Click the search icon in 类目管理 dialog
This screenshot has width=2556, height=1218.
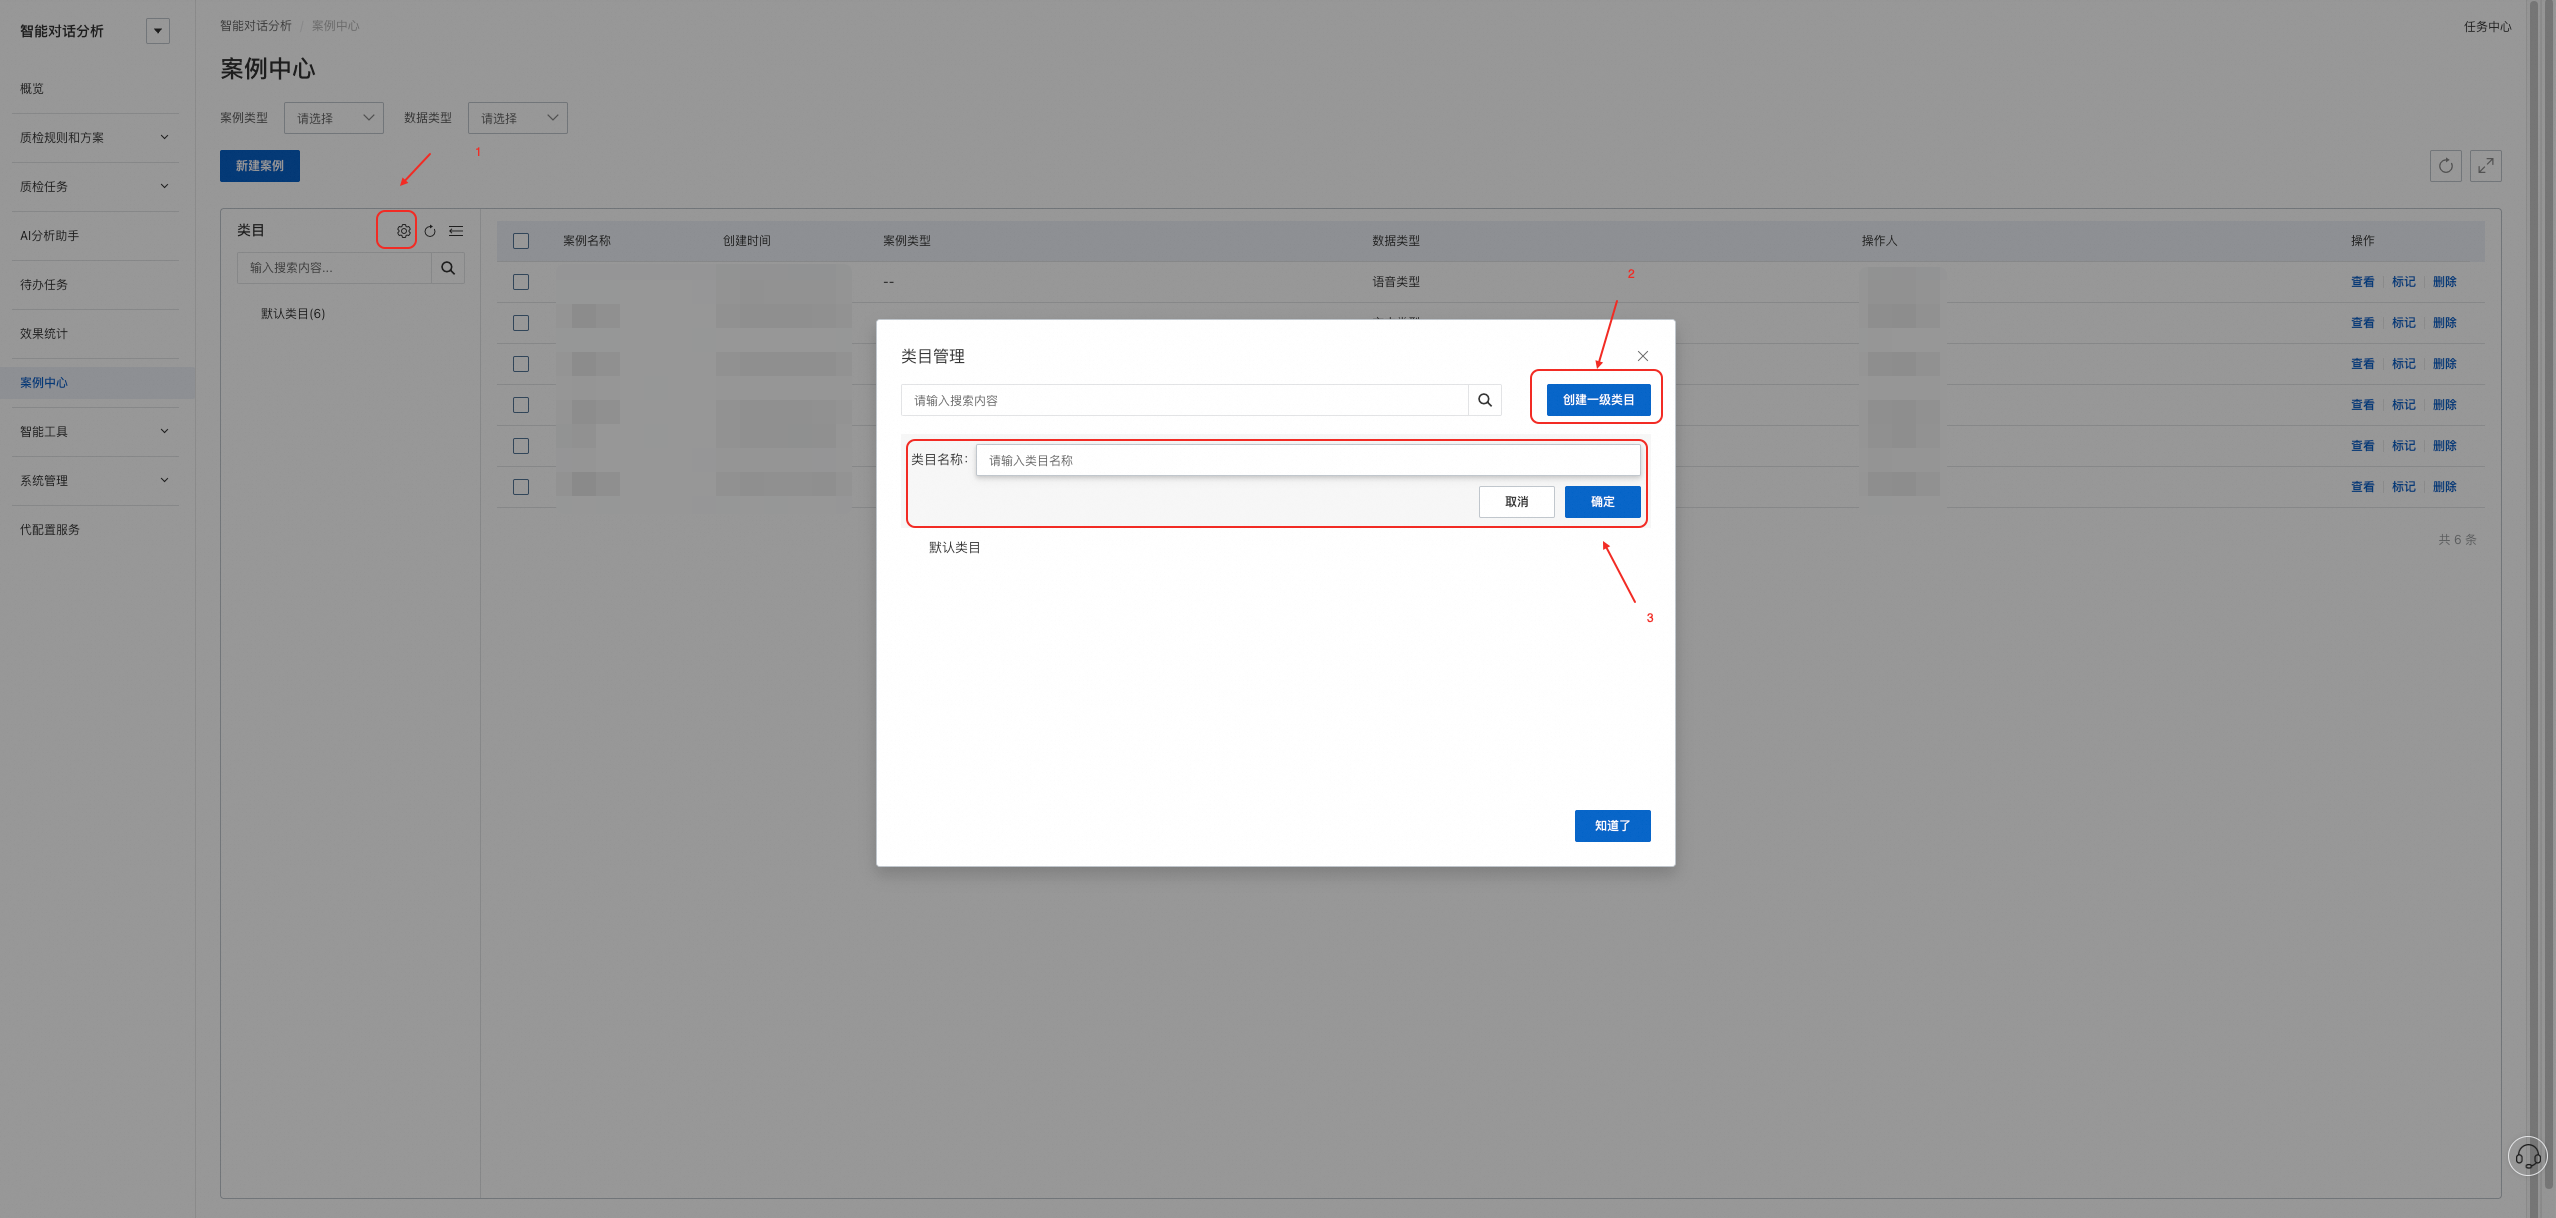click(x=1485, y=400)
